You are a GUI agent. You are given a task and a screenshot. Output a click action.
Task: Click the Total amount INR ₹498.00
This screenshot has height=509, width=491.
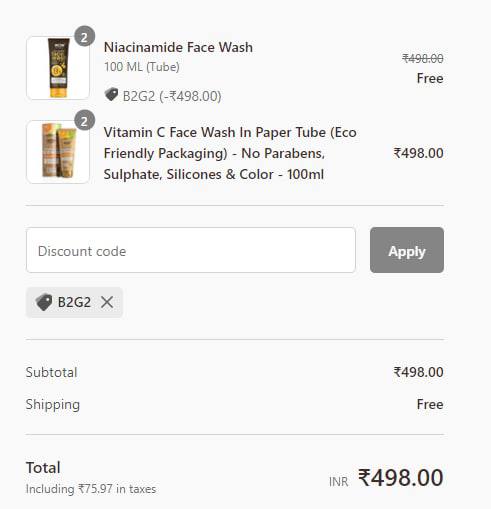point(386,478)
